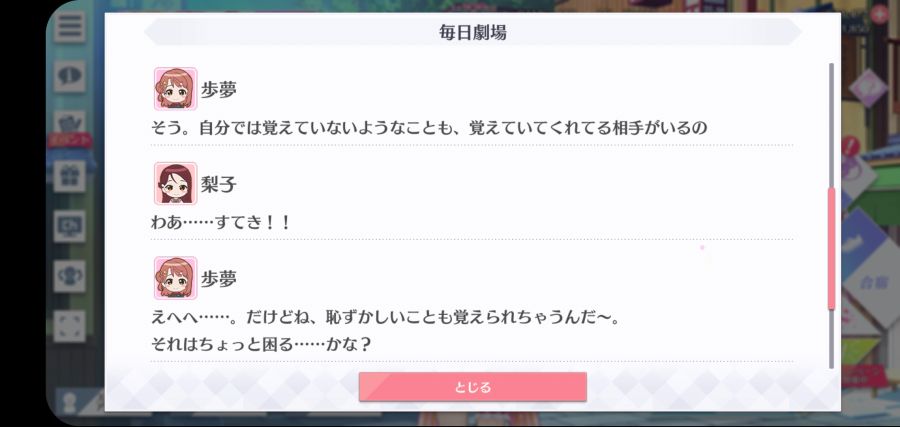Open the speech bubble chat icon
This screenshot has width=900, height=427.
pos(70,76)
